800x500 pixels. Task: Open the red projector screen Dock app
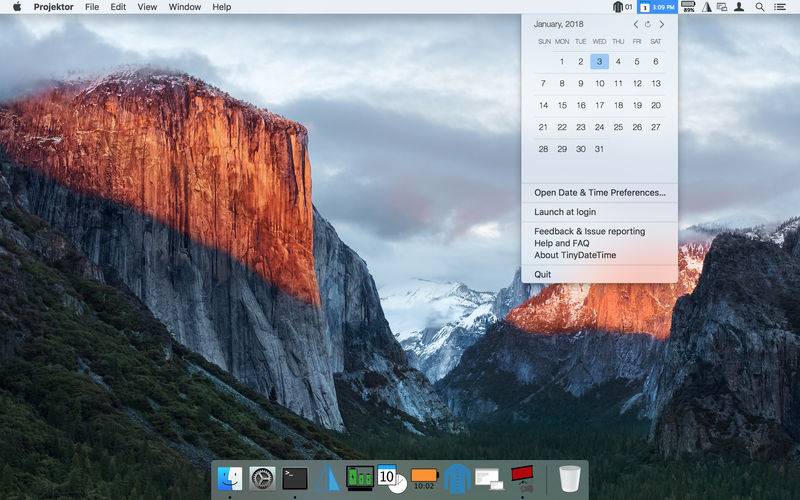pos(522,479)
